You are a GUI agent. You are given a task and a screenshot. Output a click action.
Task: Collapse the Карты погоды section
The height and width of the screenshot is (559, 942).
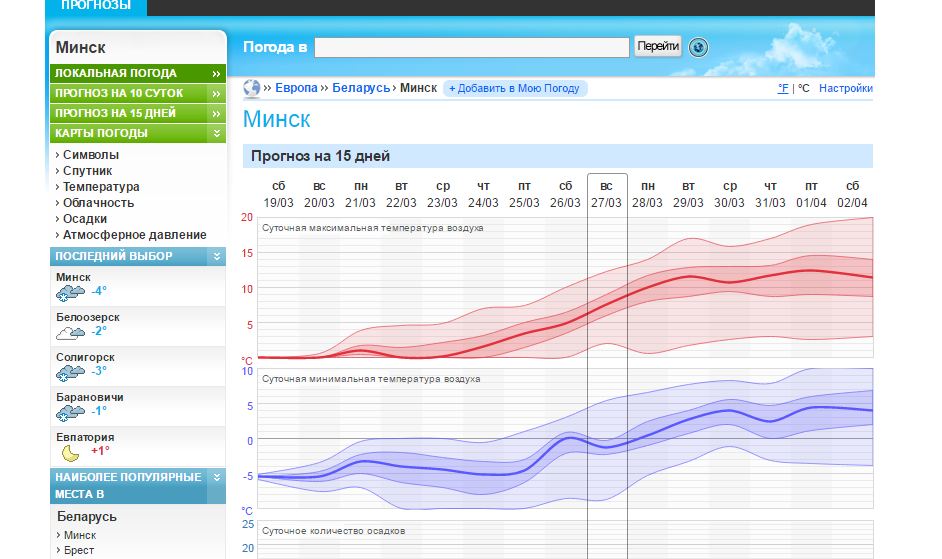(217, 133)
